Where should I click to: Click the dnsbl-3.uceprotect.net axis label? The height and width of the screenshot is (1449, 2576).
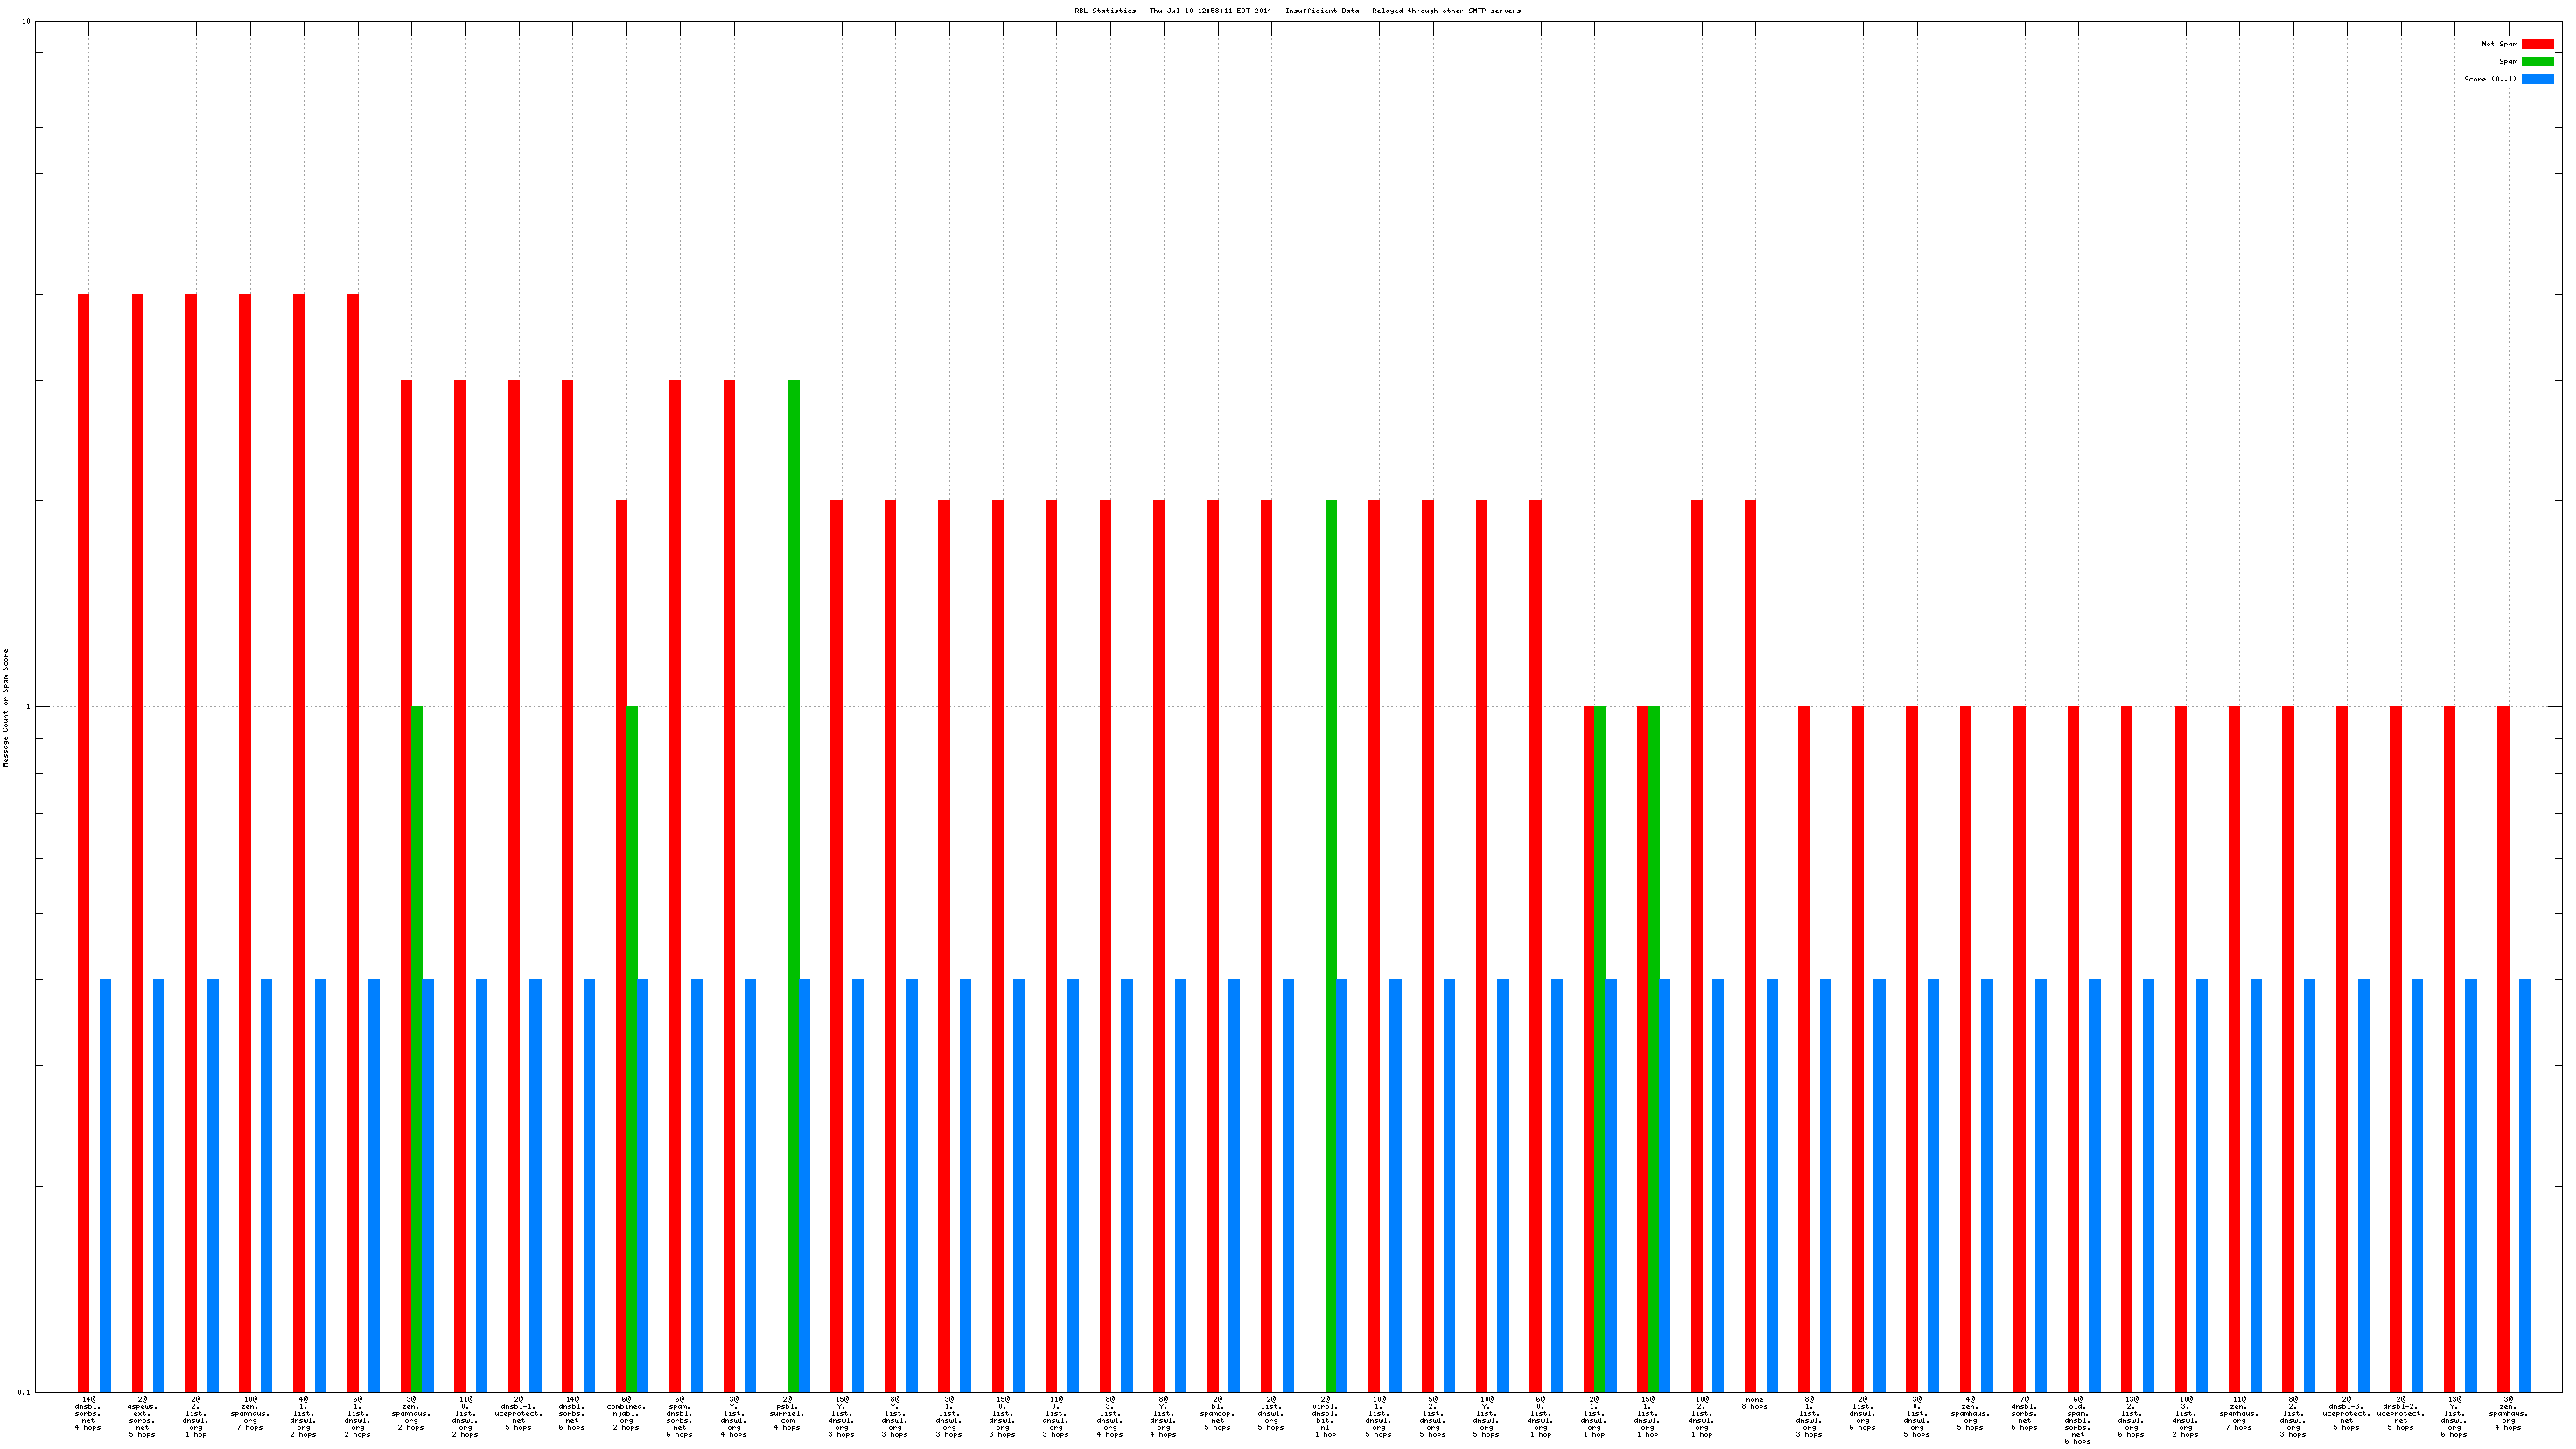coord(2346,1413)
